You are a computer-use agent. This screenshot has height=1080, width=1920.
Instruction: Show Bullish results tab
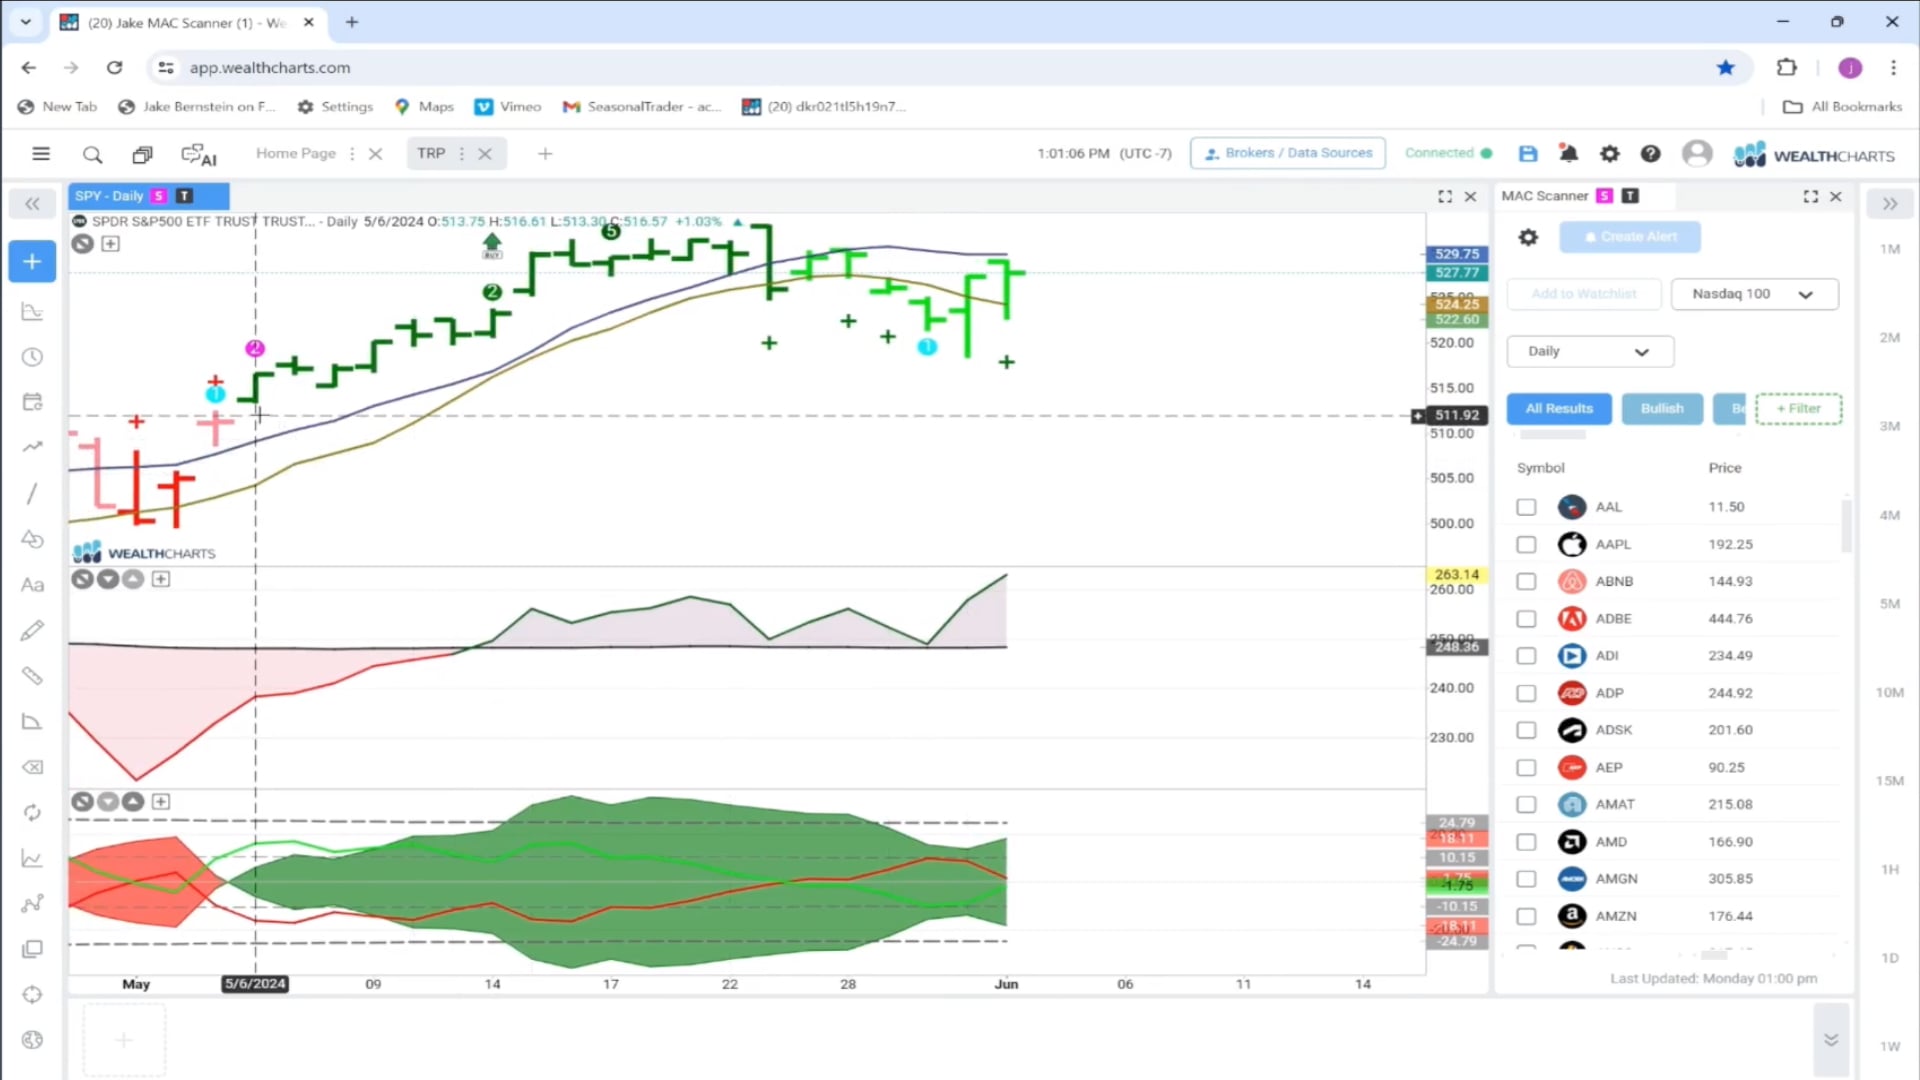click(x=1662, y=409)
